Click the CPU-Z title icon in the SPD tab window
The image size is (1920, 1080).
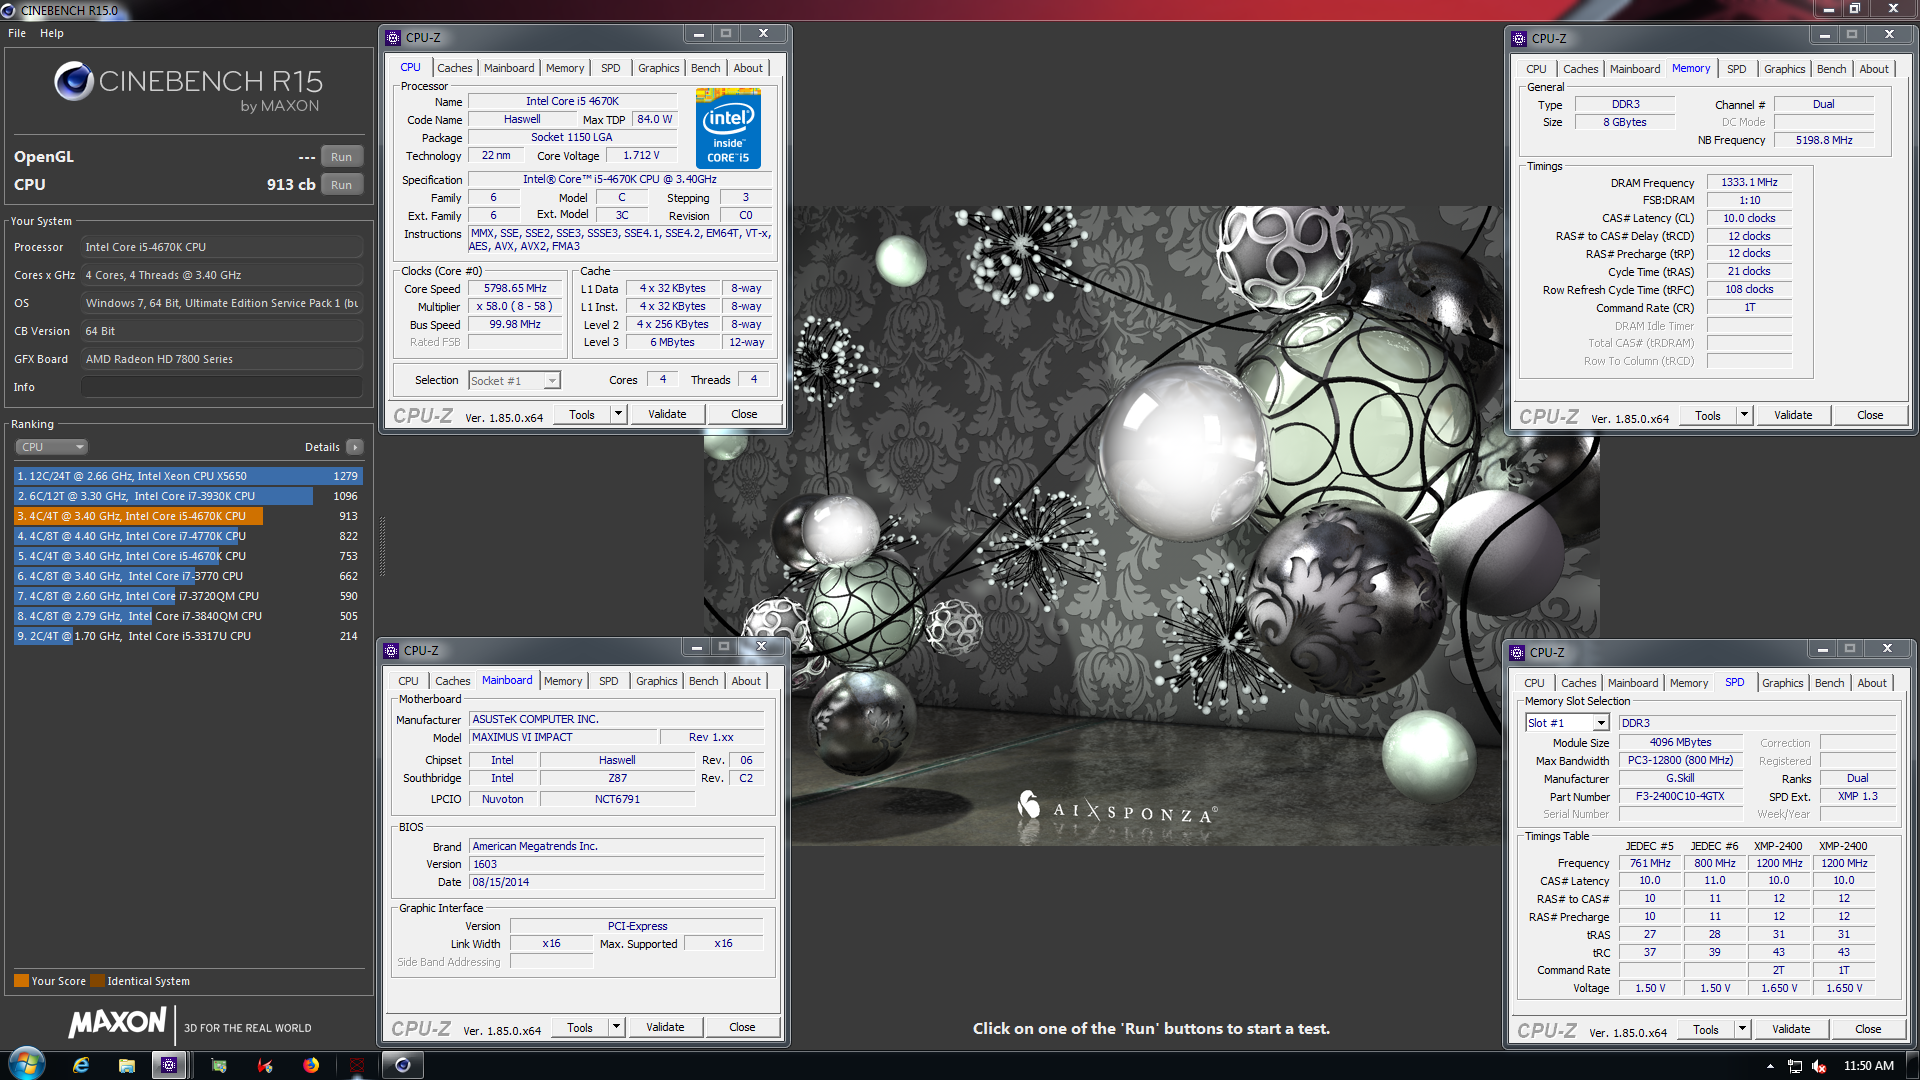point(1517,653)
